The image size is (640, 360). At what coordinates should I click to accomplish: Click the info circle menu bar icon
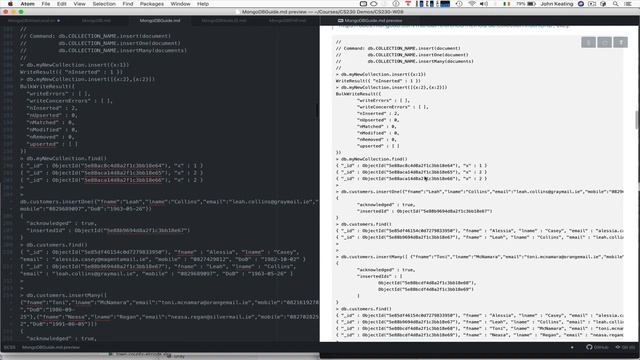(396, 4)
